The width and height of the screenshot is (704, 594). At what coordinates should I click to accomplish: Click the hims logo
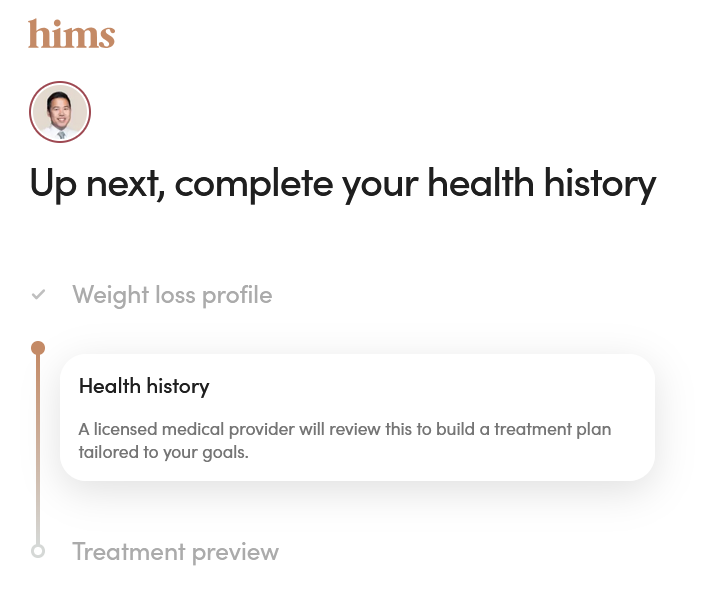pyautogui.click(x=71, y=34)
